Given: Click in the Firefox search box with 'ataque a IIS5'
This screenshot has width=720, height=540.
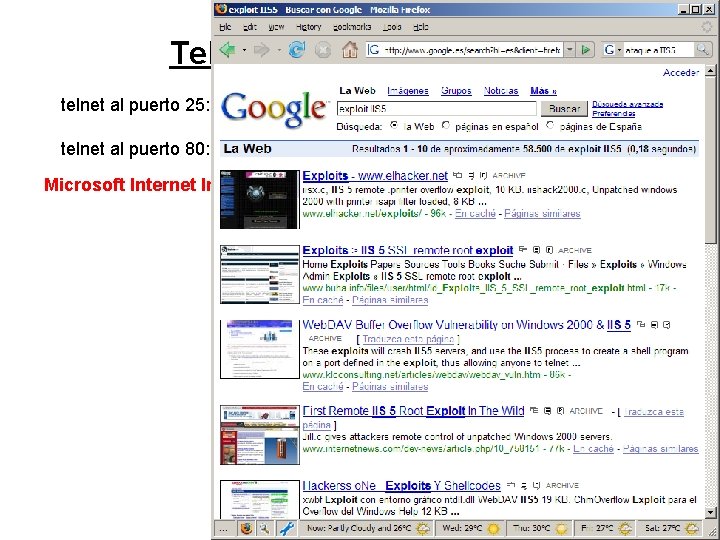Looking at the screenshot, I should [658, 50].
